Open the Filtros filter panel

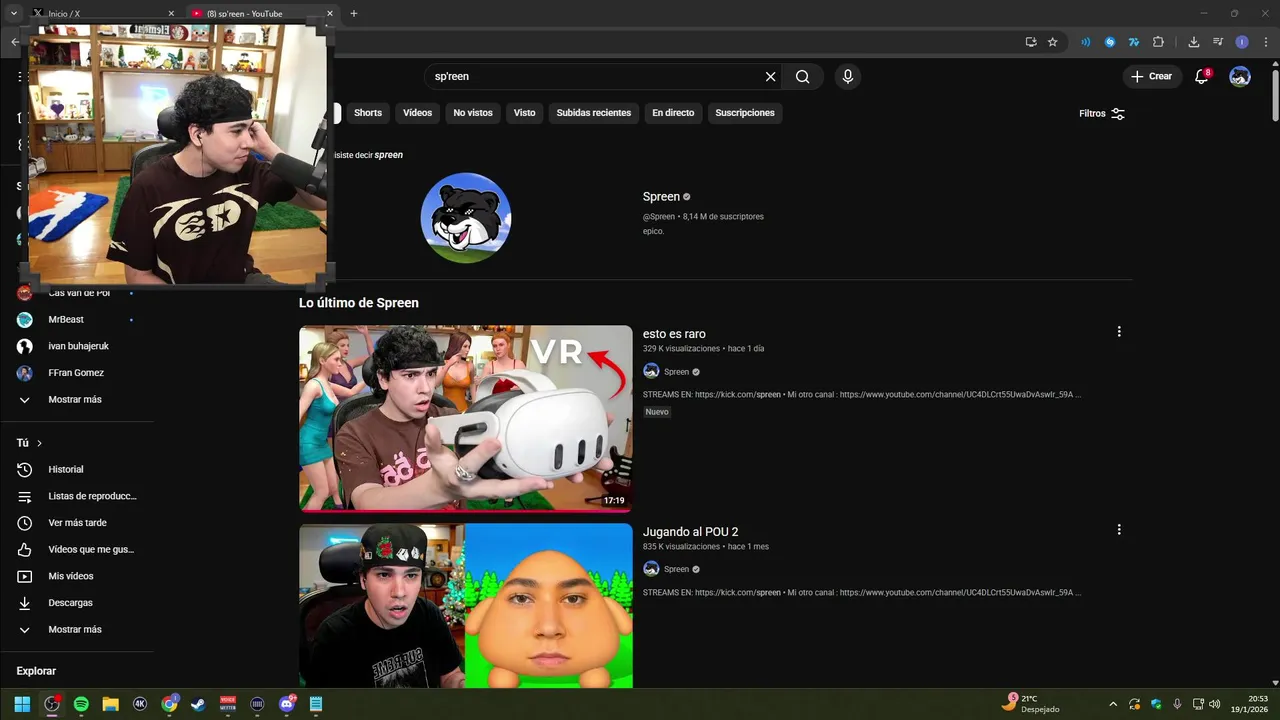click(x=1102, y=113)
